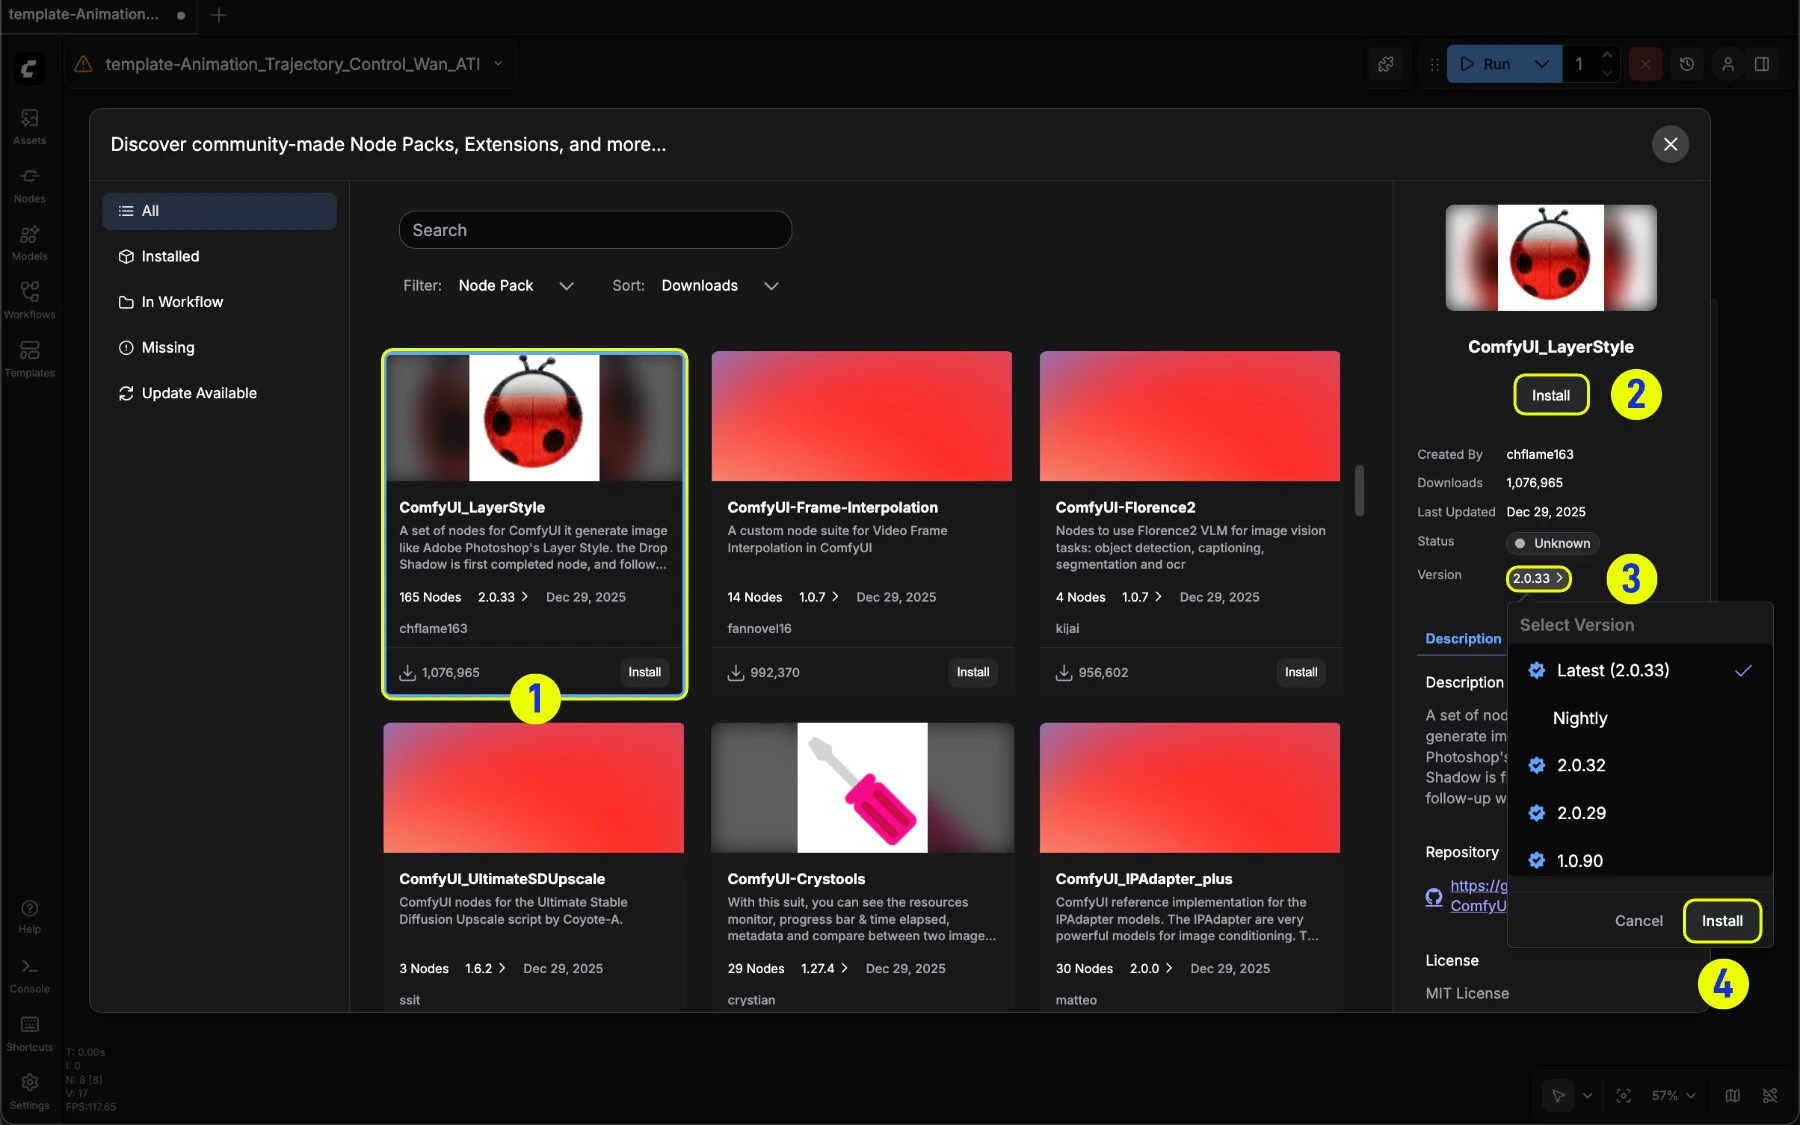
Task: Click the node pack list scrollbar
Action: 1359,491
